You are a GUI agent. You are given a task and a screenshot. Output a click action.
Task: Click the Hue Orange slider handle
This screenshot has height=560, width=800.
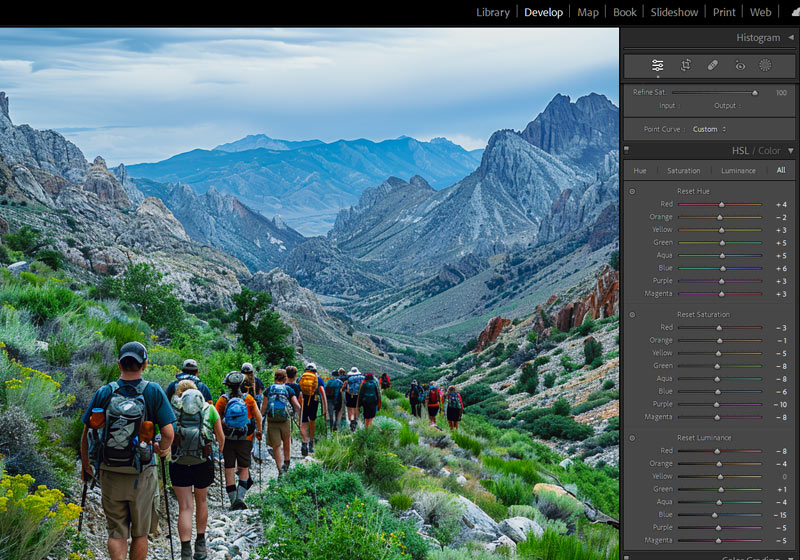pyautogui.click(x=719, y=217)
